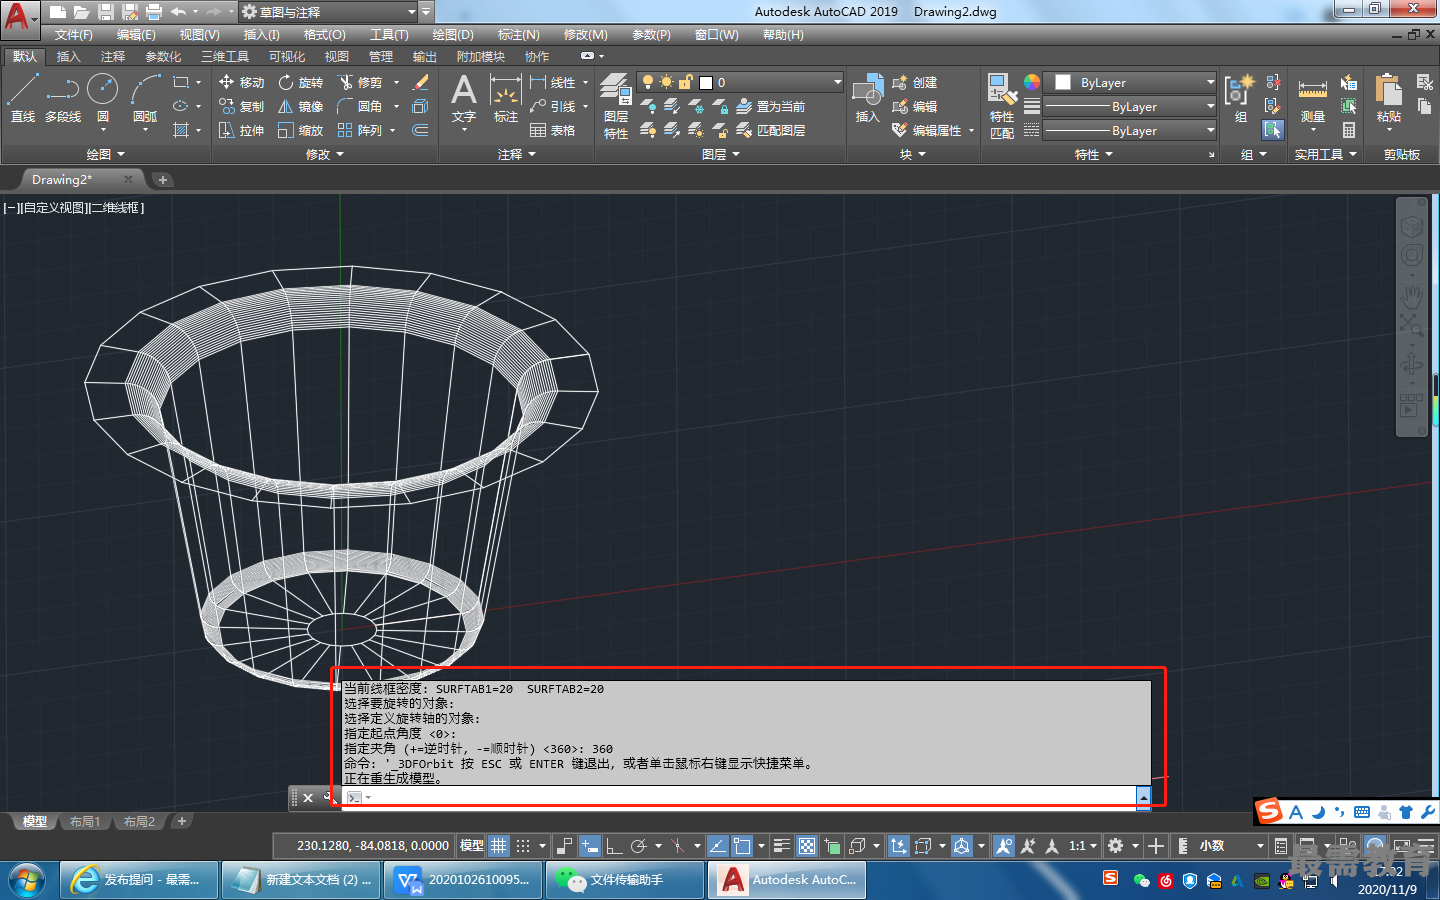Image resolution: width=1440 pixels, height=900 pixels.
Task: Click the eraser (Erase) icon
Action: pos(421,82)
